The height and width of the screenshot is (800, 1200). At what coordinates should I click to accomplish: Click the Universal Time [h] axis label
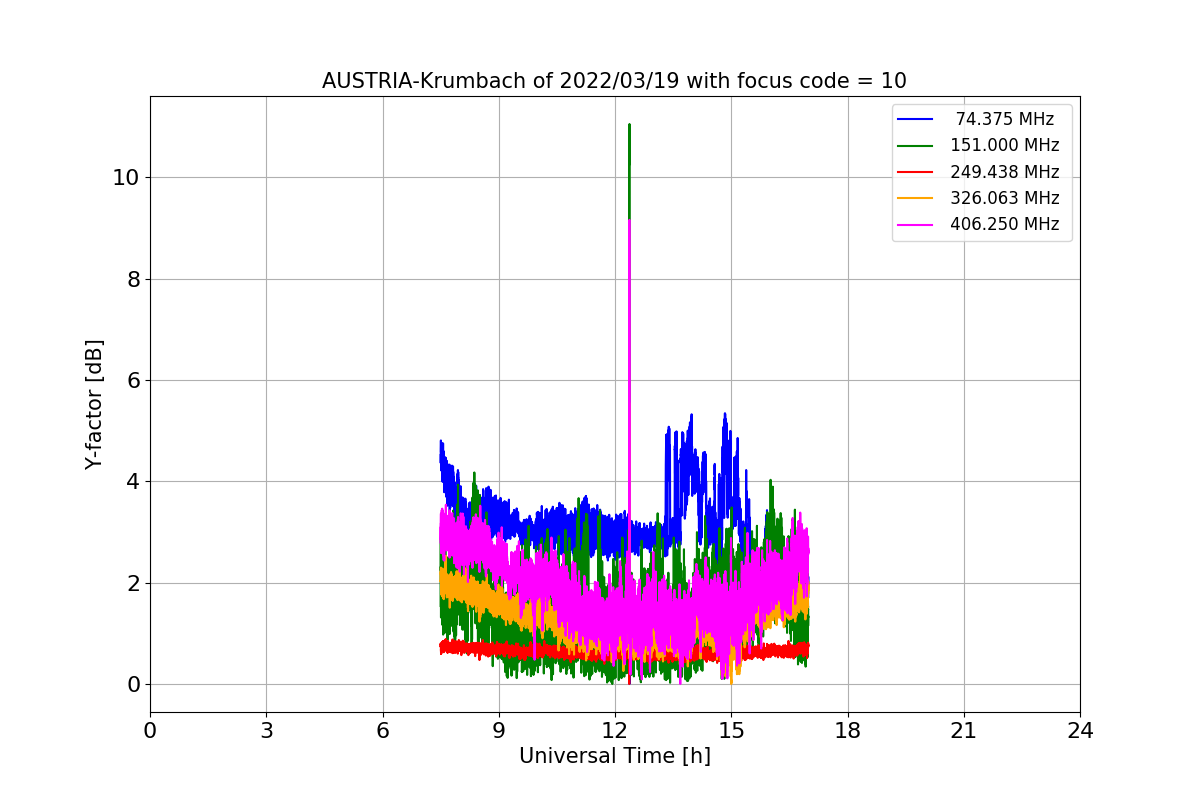click(x=614, y=756)
